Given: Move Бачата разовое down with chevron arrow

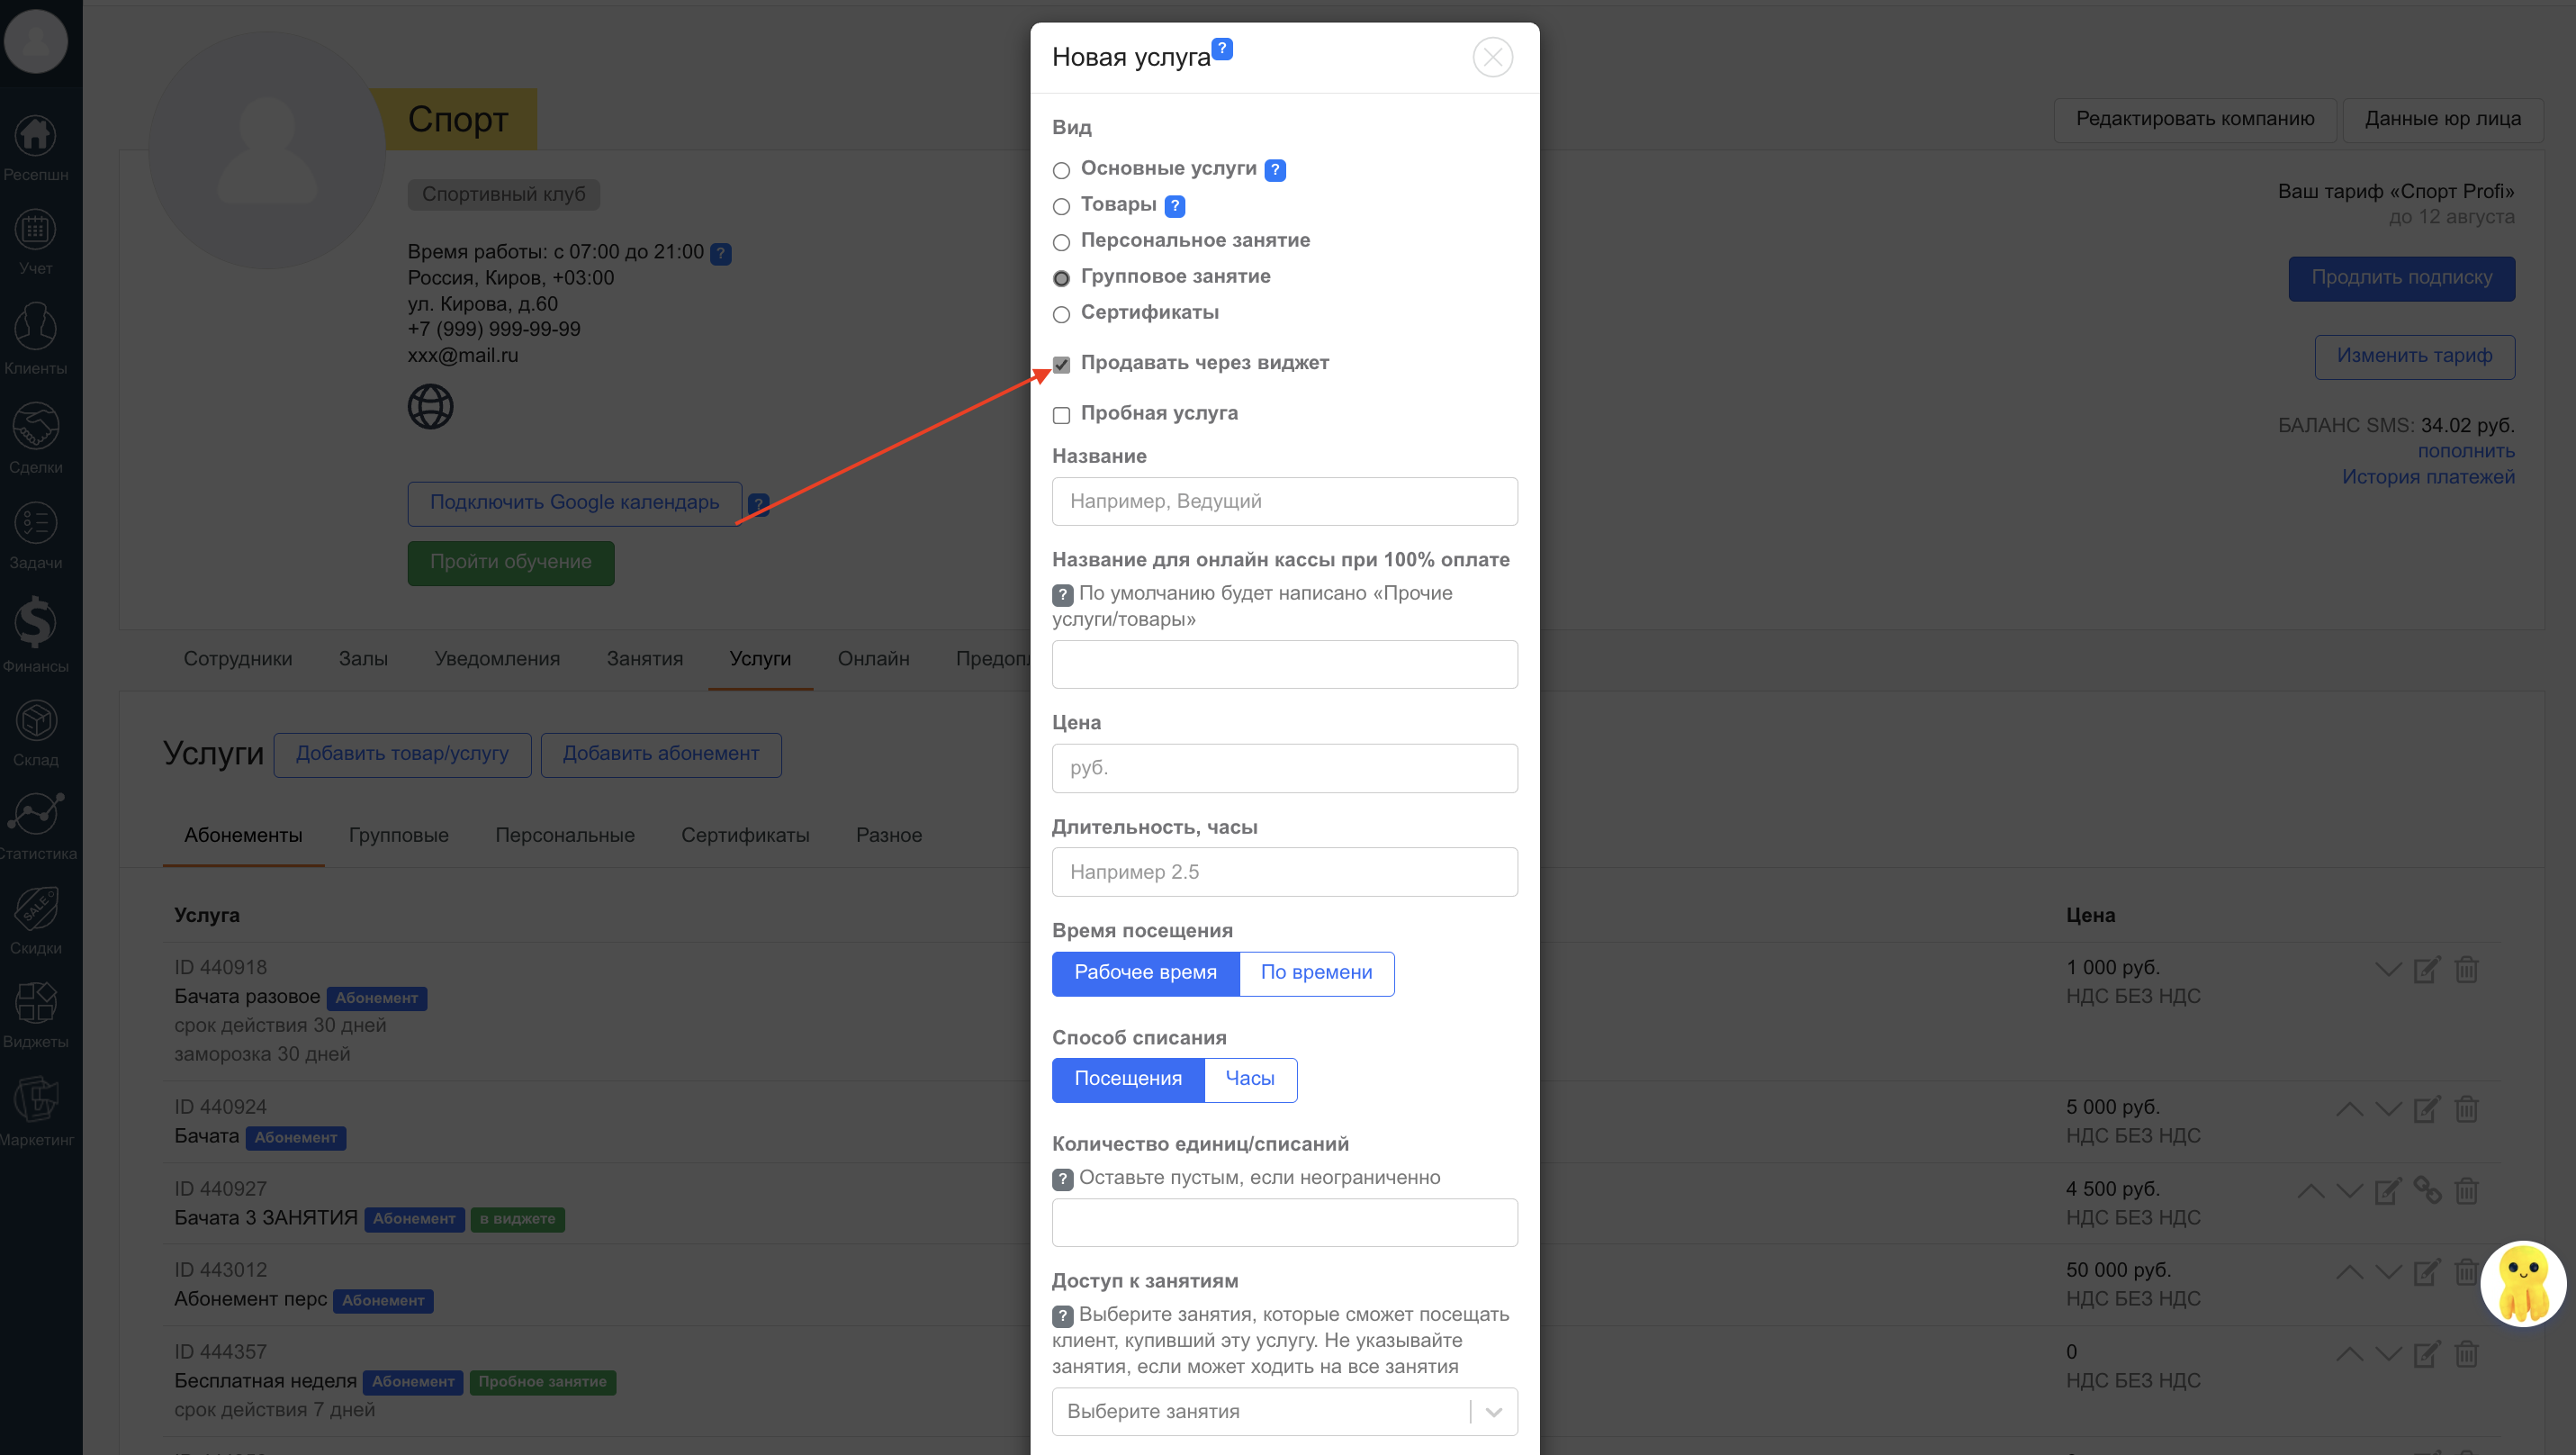Looking at the screenshot, I should pos(2387,969).
